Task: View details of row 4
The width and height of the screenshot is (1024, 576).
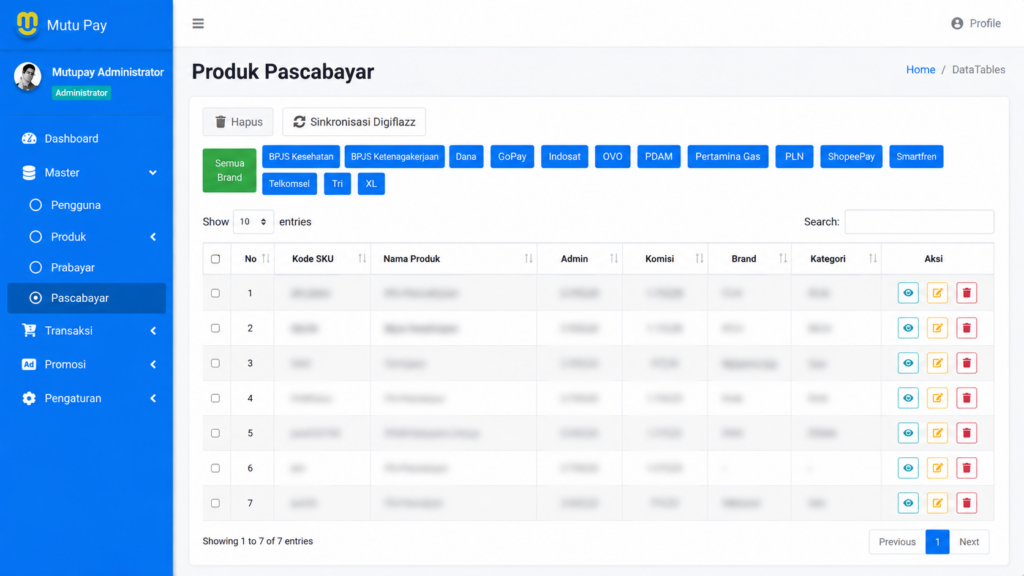Action: (x=908, y=398)
